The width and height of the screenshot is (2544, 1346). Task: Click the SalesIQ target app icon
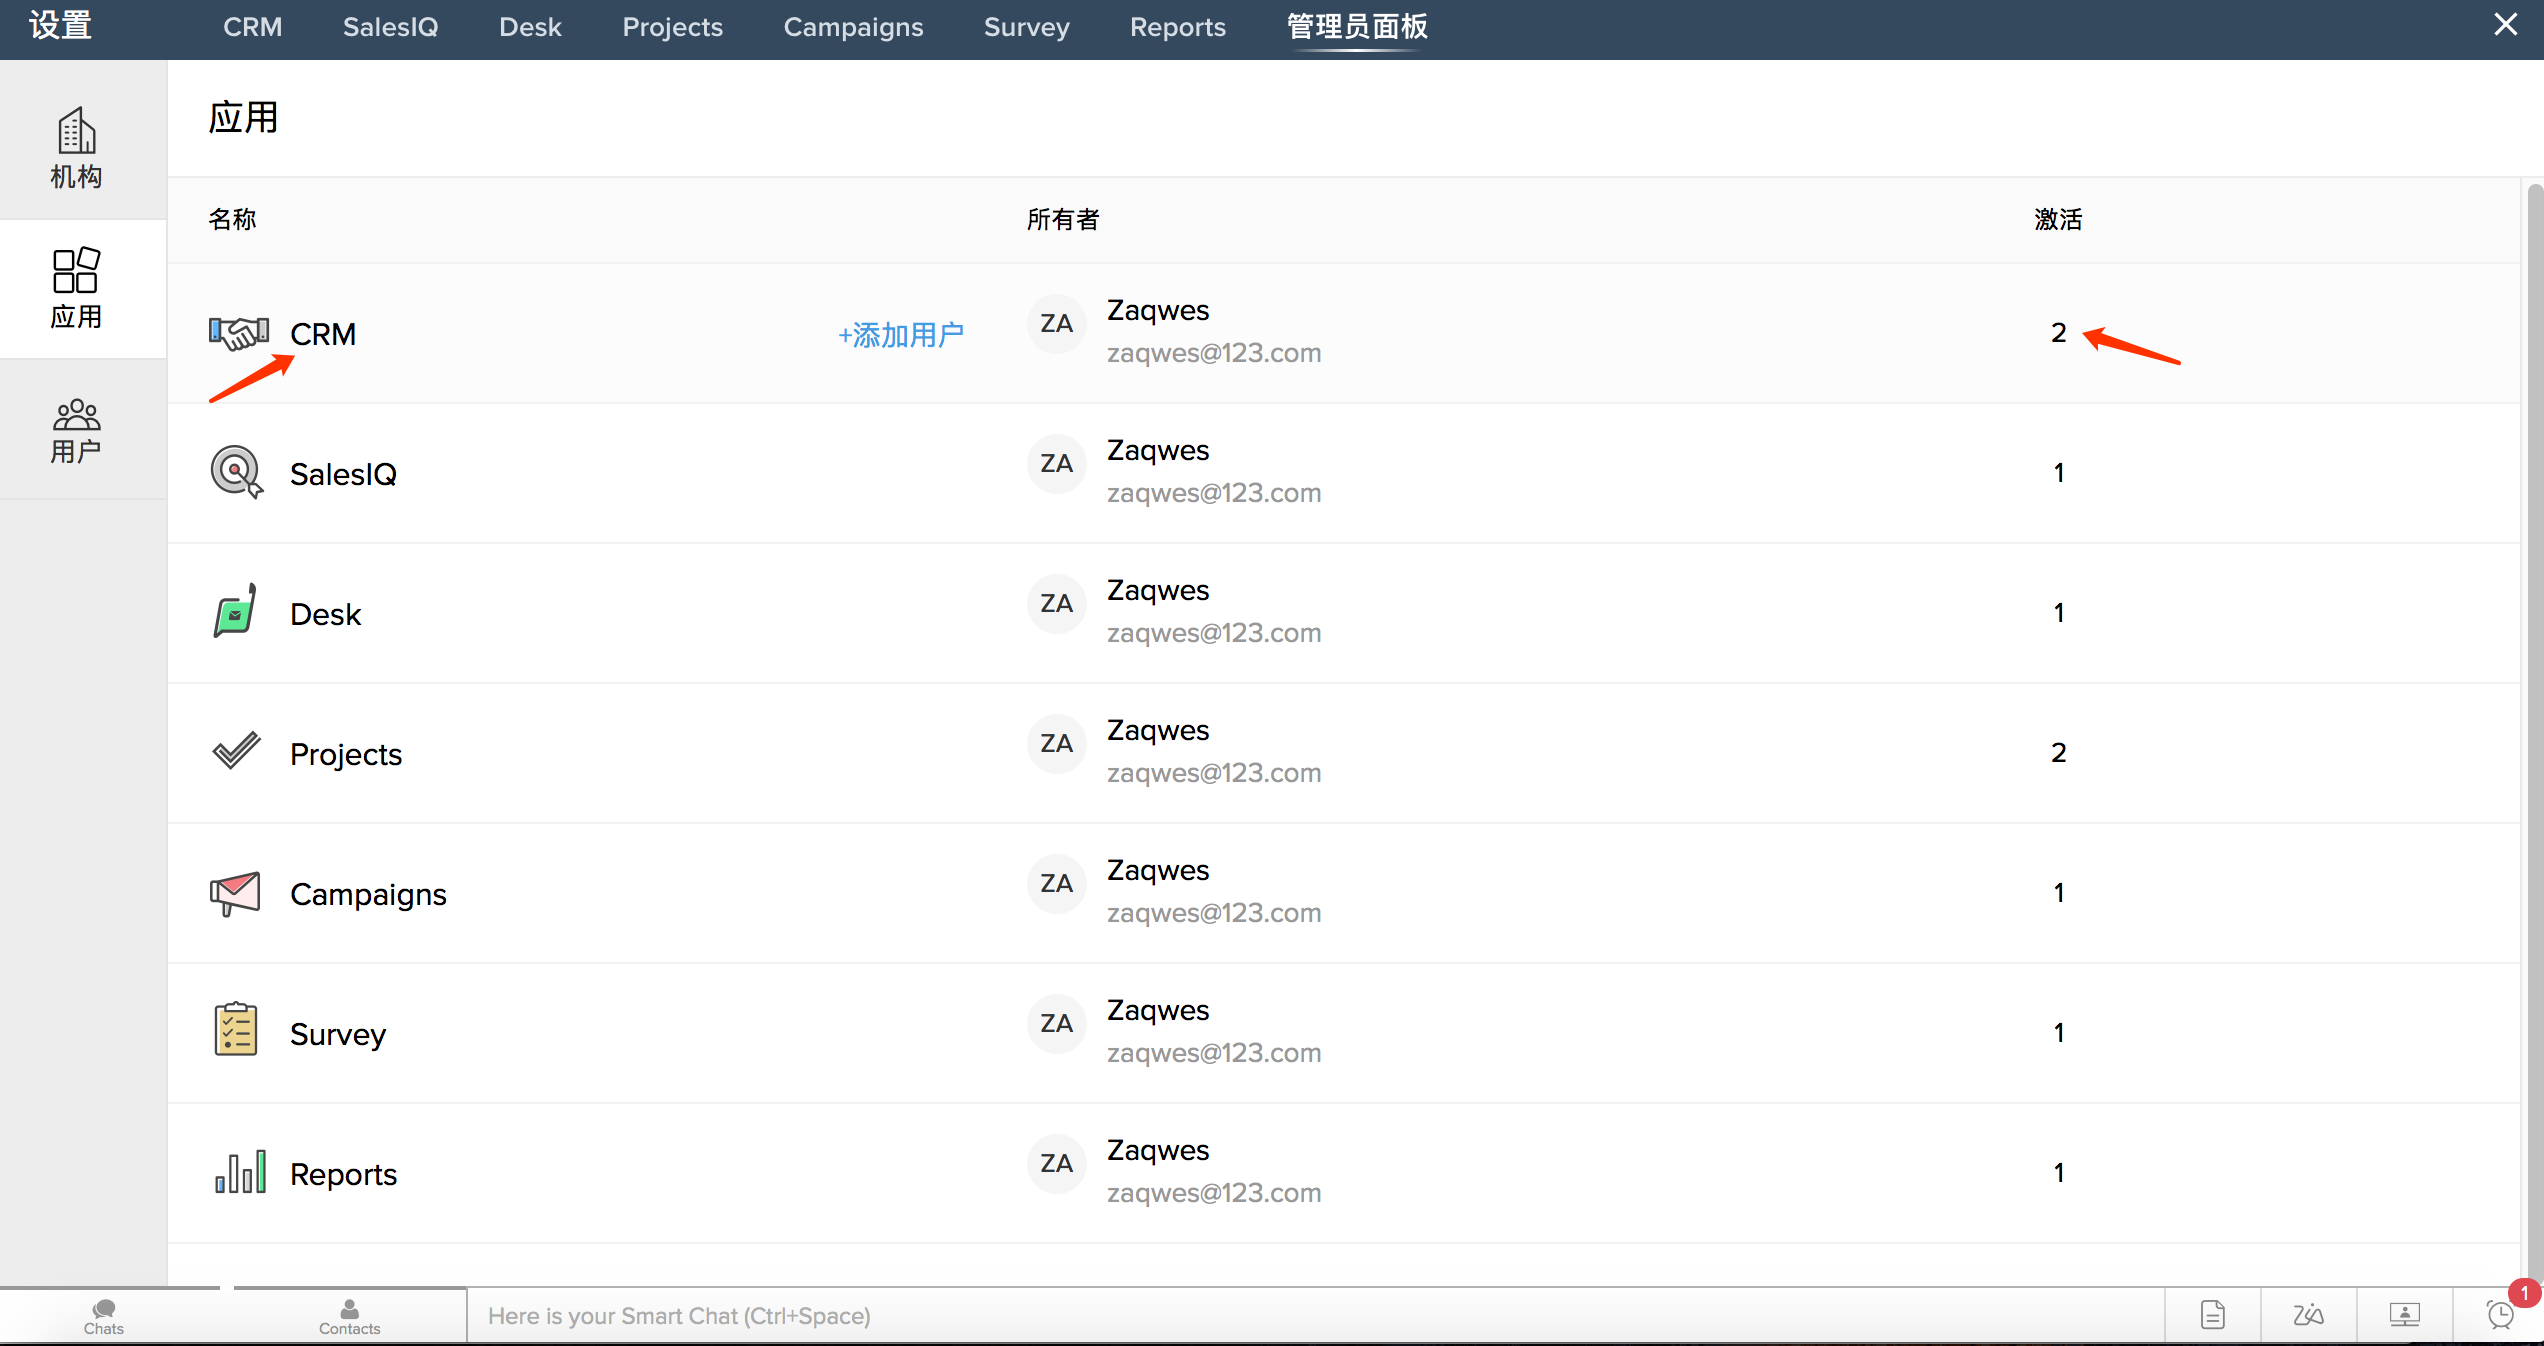[236, 472]
